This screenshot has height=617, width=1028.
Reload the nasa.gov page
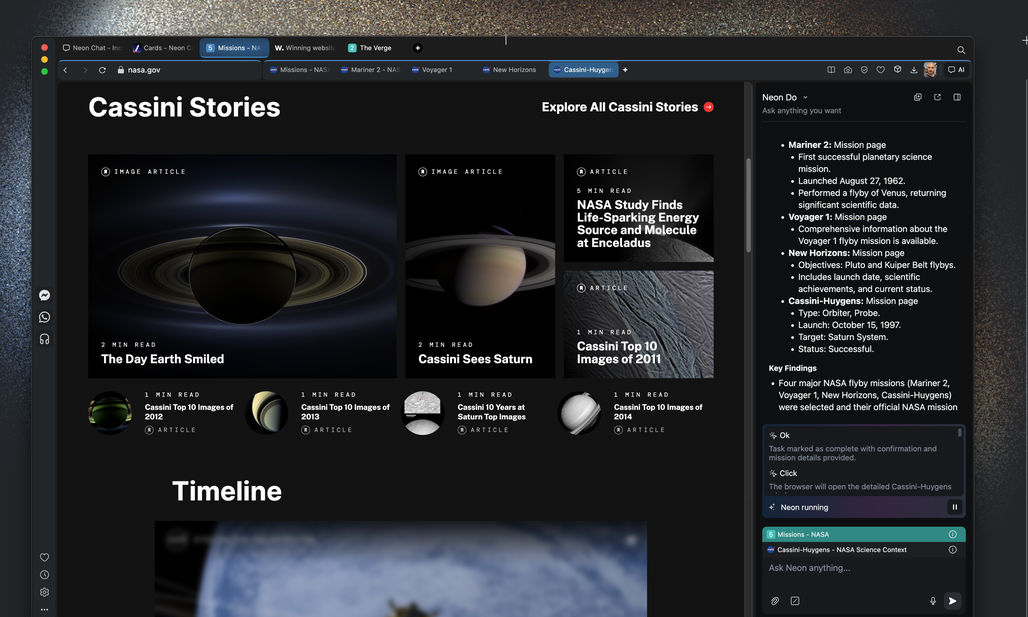point(102,70)
